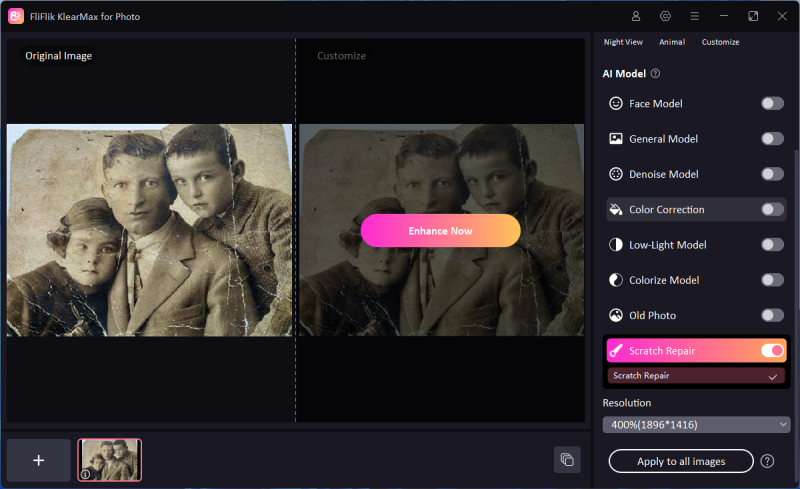
Task: Click the Old Photo icon
Action: (616, 315)
